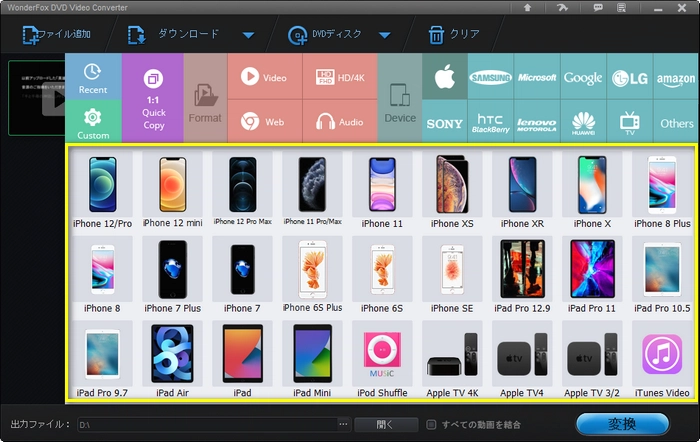Screen dimensions: 700x442
Task: Select the iPad Air device profile
Action: coord(172,360)
